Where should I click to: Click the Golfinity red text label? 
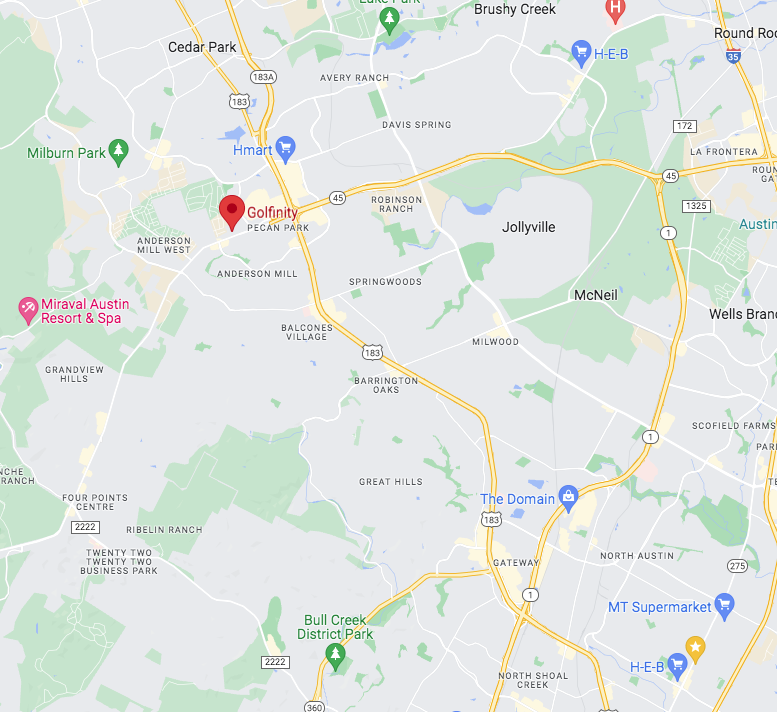pos(272,213)
